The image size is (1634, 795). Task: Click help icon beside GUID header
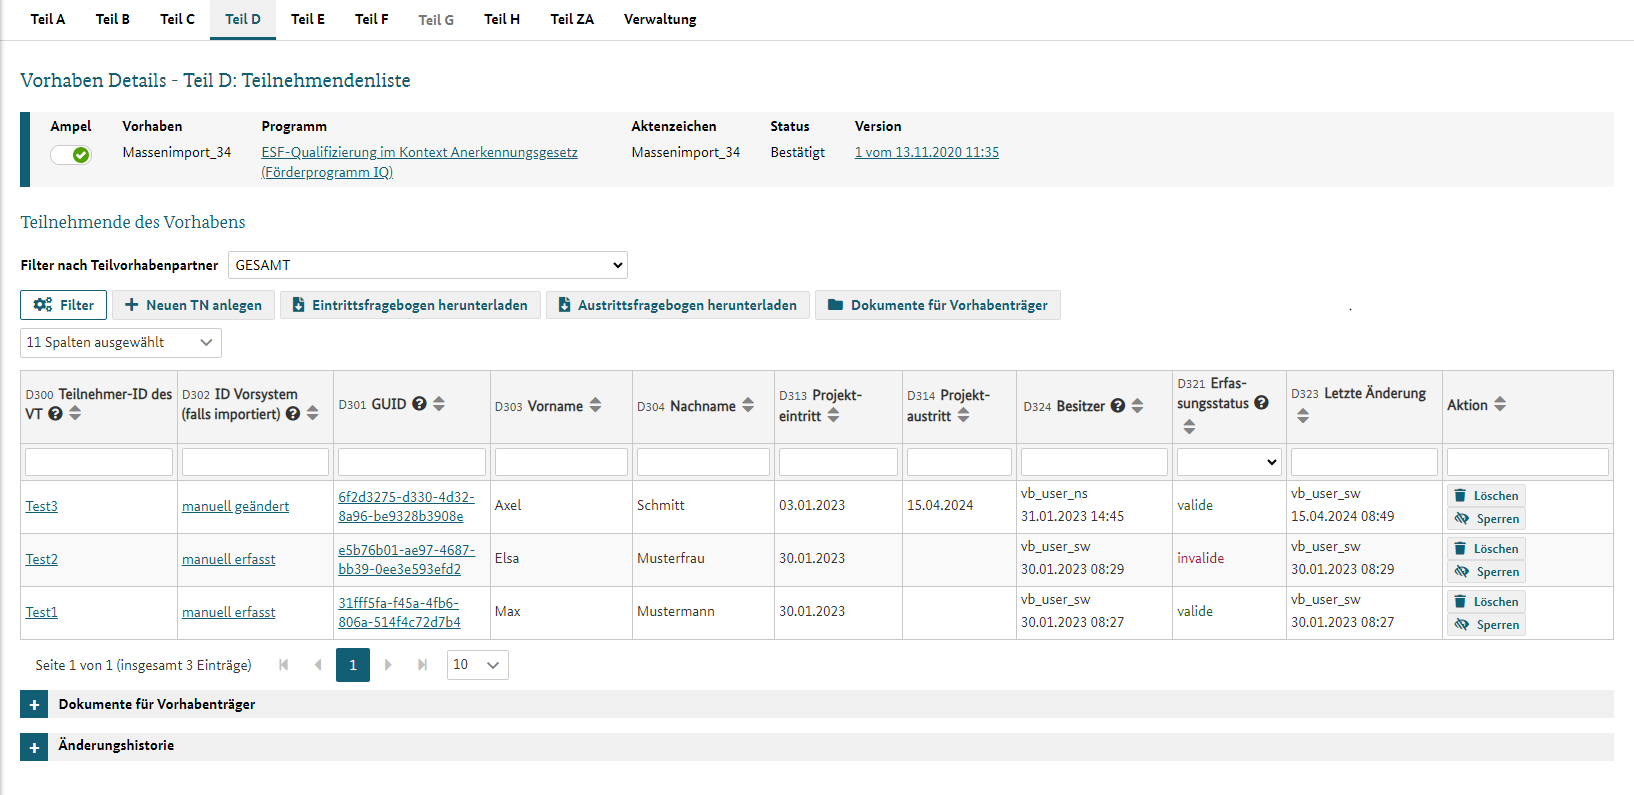coord(419,404)
